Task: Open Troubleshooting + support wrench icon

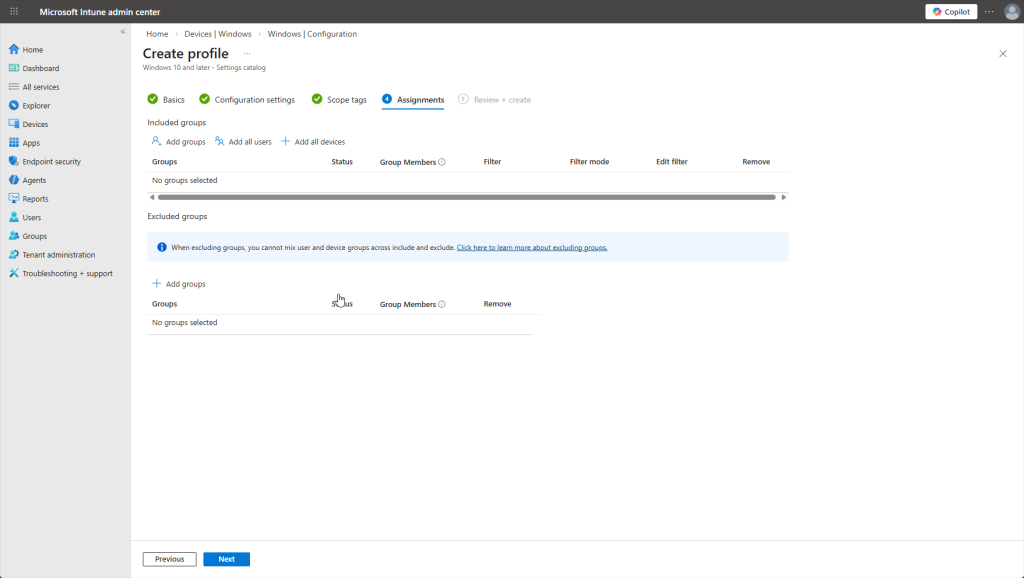Action: click(x=14, y=273)
